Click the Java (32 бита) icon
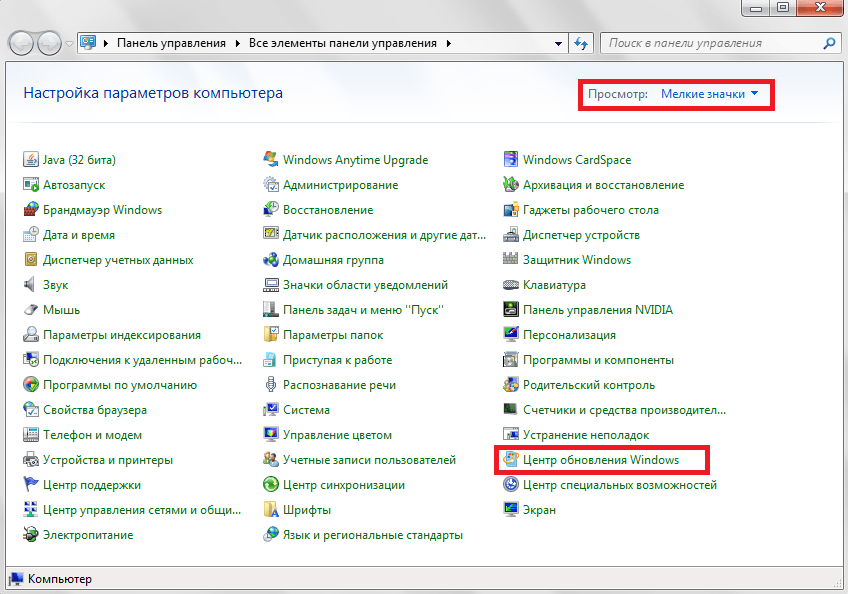The image size is (848, 594). coord(31,160)
